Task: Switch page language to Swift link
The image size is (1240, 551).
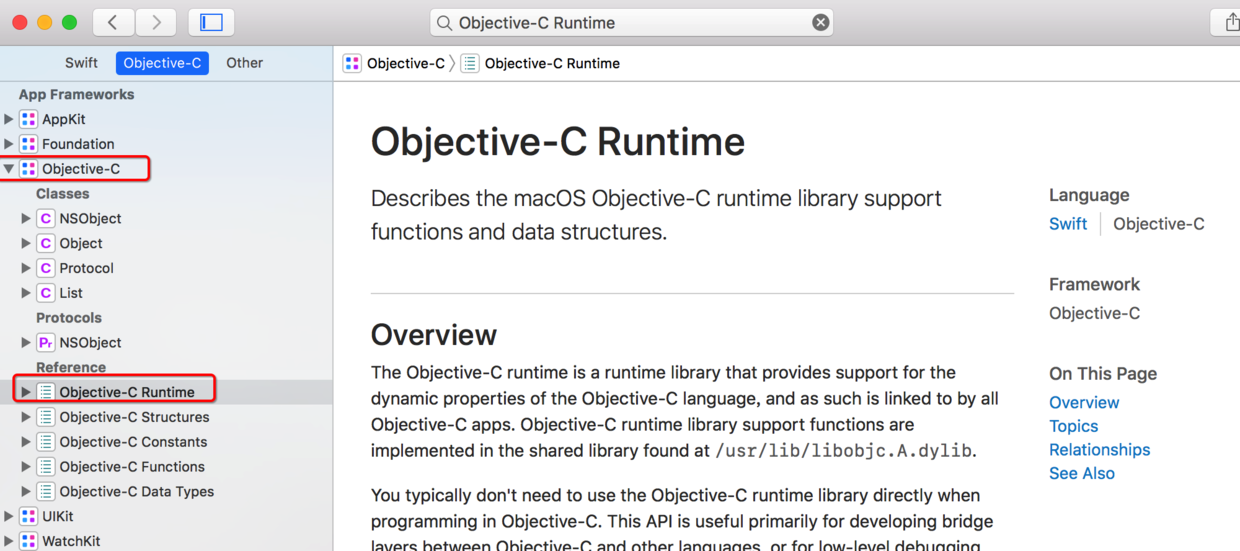Action: tap(1067, 224)
